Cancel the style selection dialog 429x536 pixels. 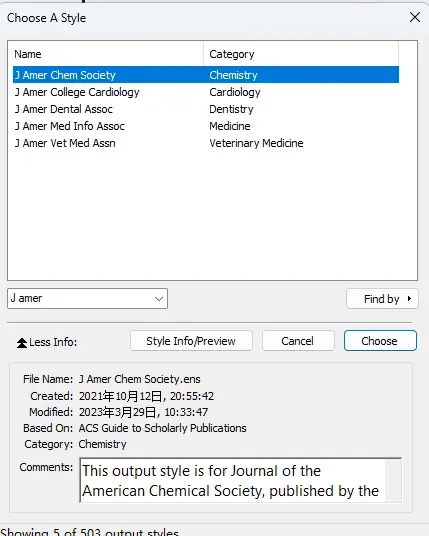(298, 341)
